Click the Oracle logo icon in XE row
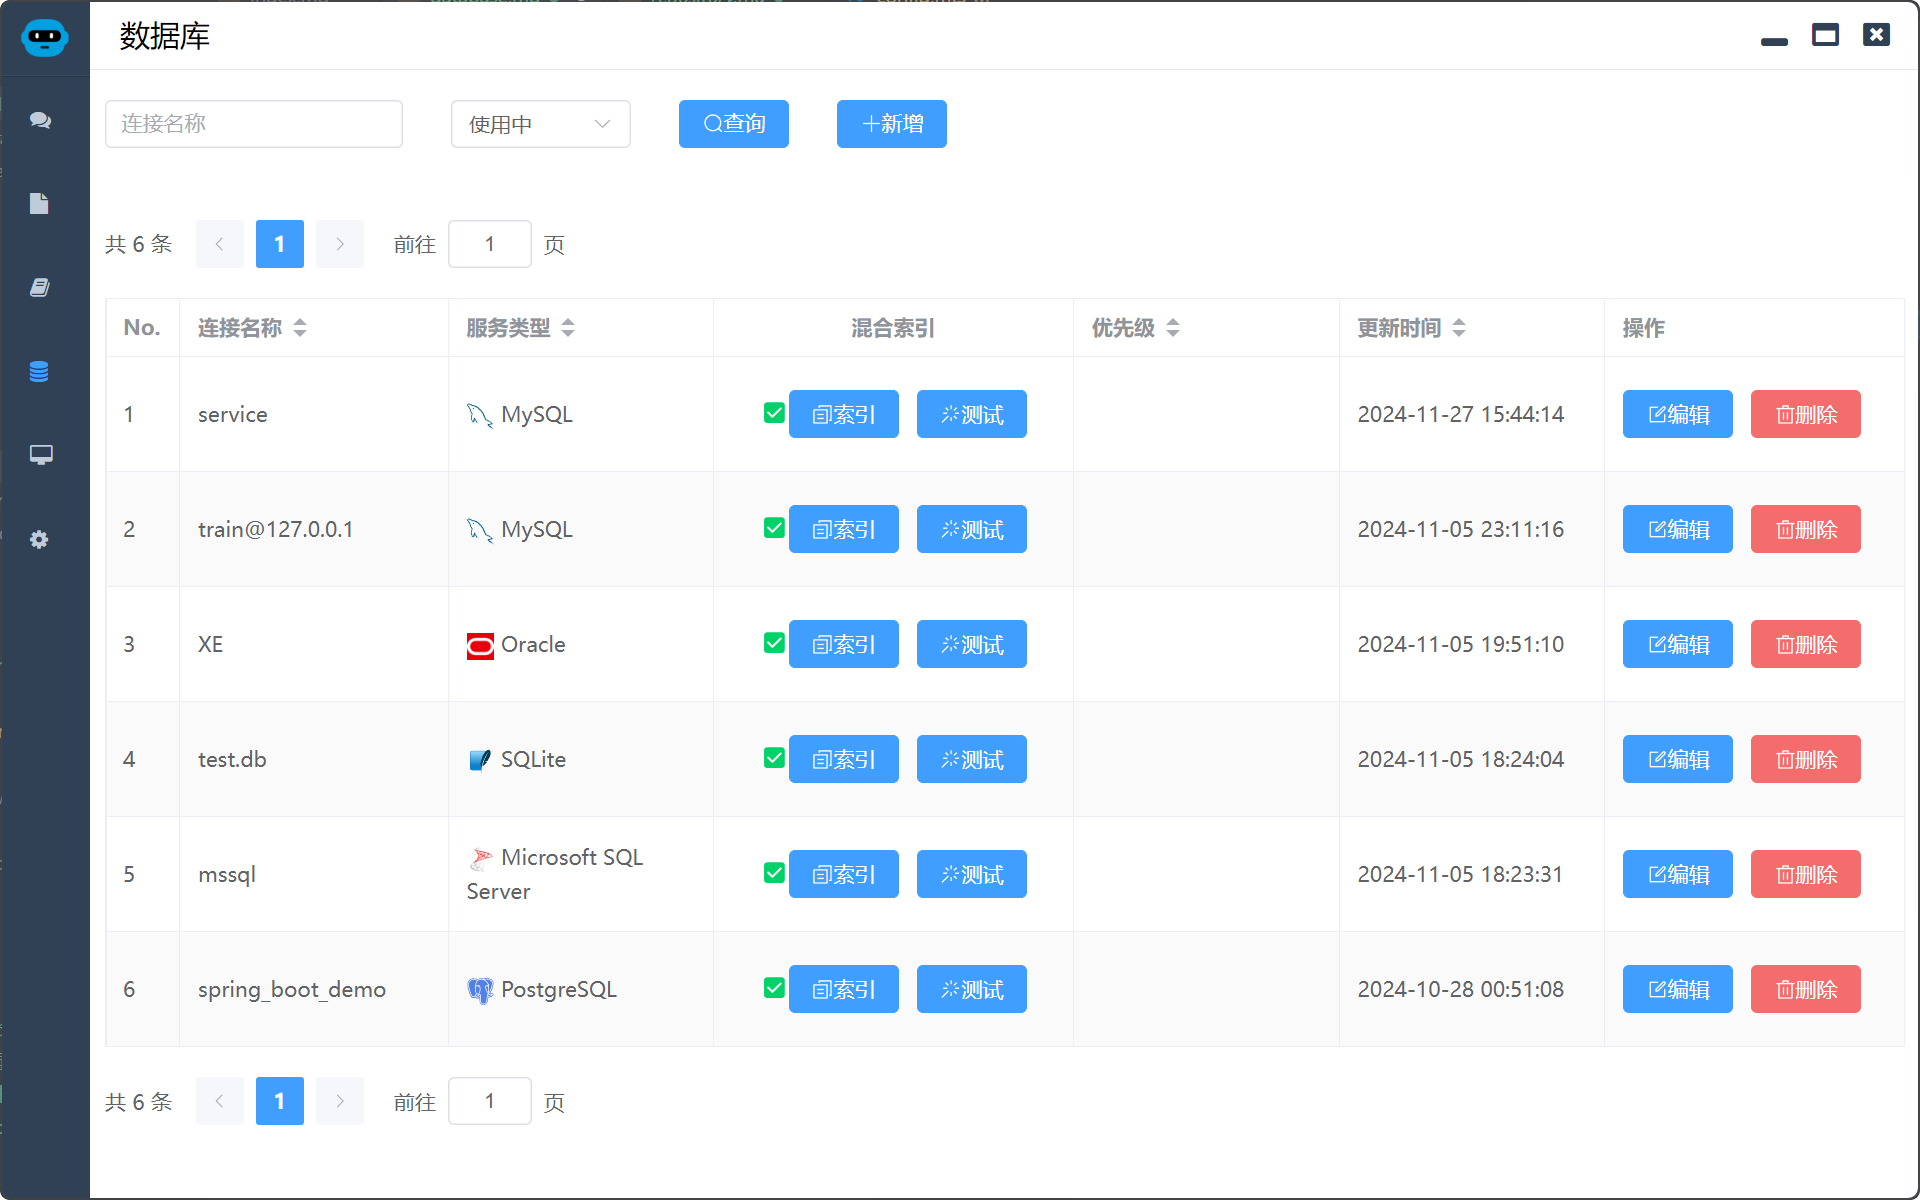This screenshot has width=1920, height=1200. coord(480,646)
